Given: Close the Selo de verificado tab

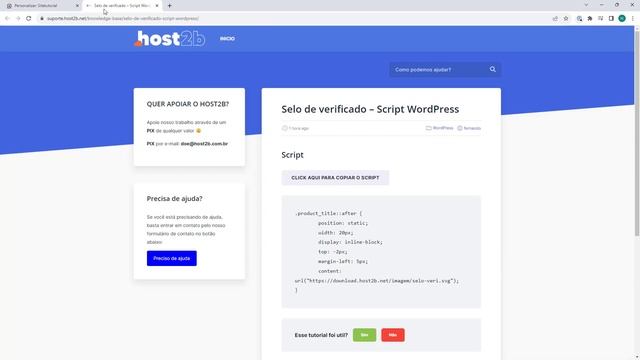Looking at the screenshot, I should pos(157,6).
